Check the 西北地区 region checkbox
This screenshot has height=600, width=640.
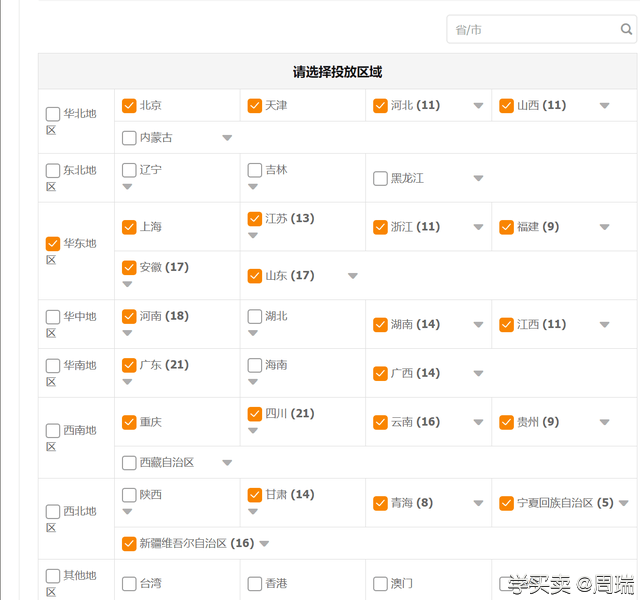tap(53, 511)
